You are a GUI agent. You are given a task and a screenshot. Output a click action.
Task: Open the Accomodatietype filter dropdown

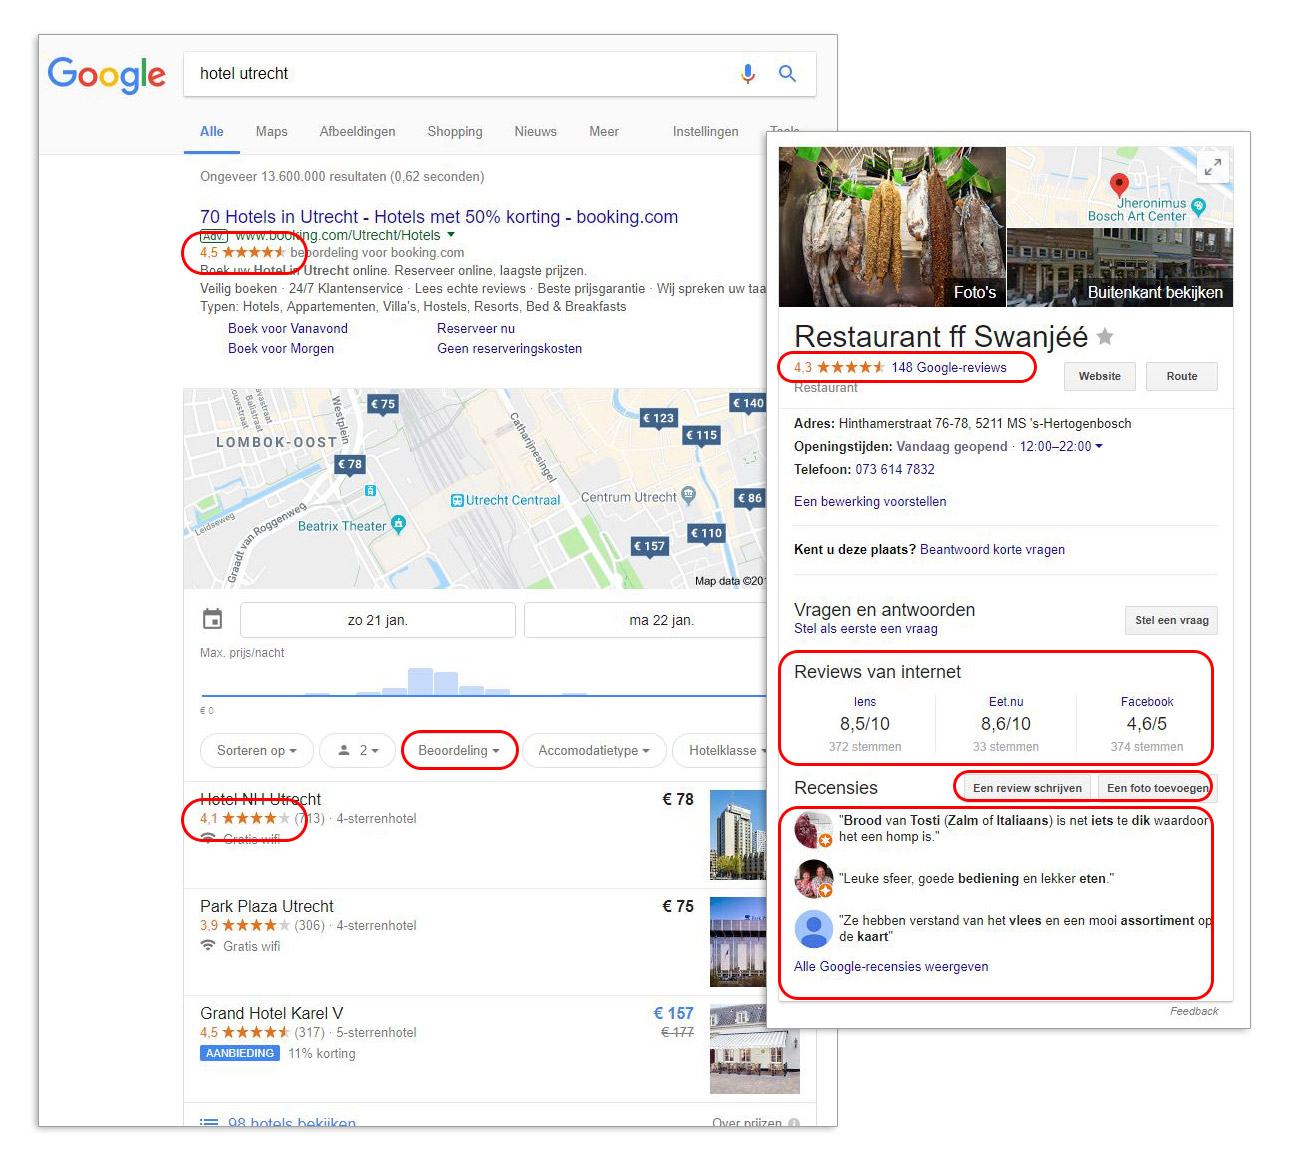click(594, 750)
